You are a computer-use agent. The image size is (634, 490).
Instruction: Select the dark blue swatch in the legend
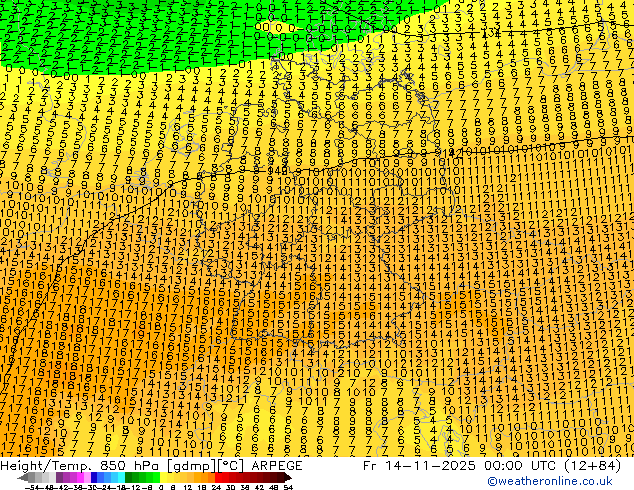(94, 478)
